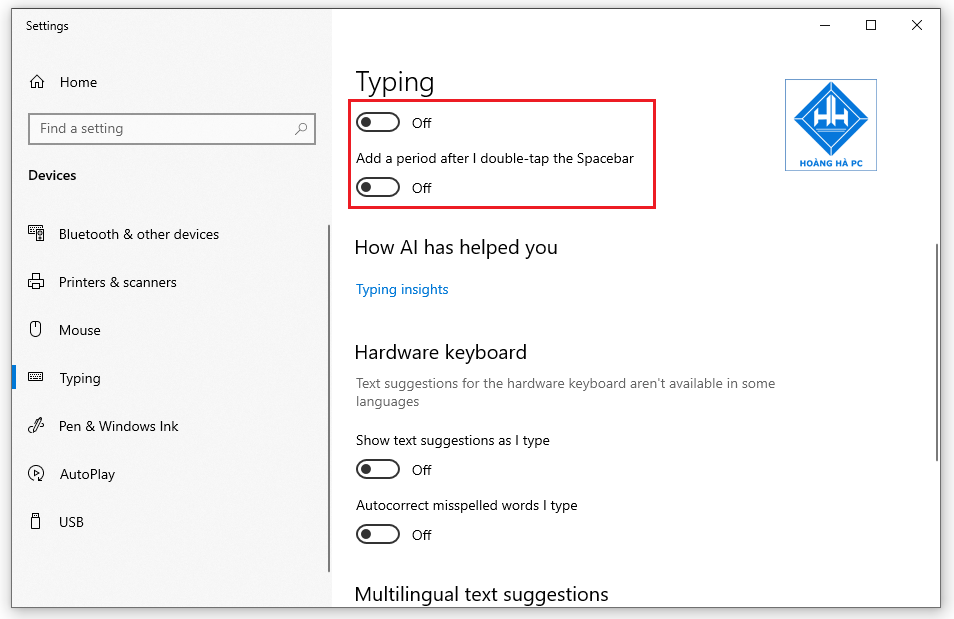Enable Show text suggestions as I type
The height and width of the screenshot is (619, 954).
pyautogui.click(x=377, y=469)
